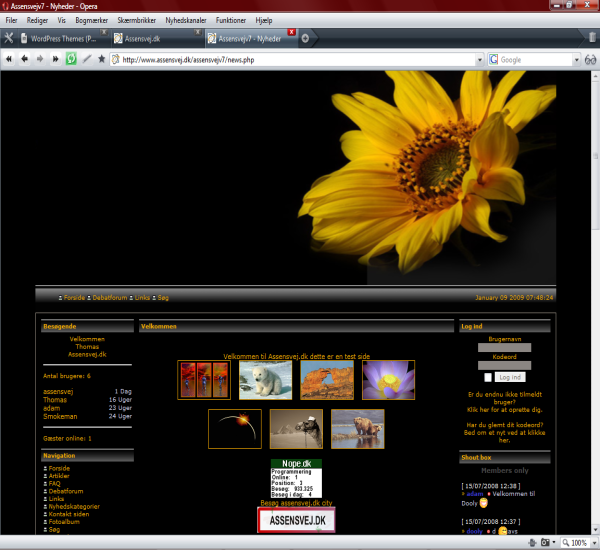Switch to the Assensvej.dk tab

157,38
